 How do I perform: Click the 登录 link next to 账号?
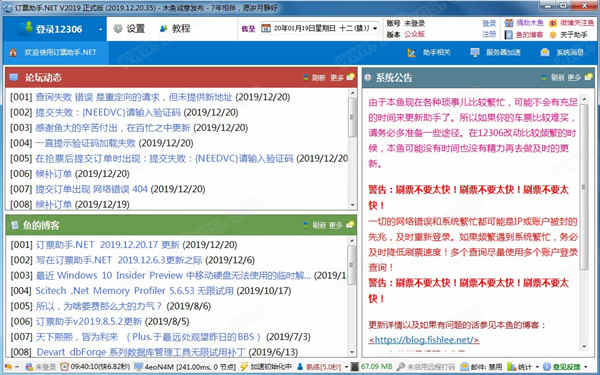click(489, 23)
